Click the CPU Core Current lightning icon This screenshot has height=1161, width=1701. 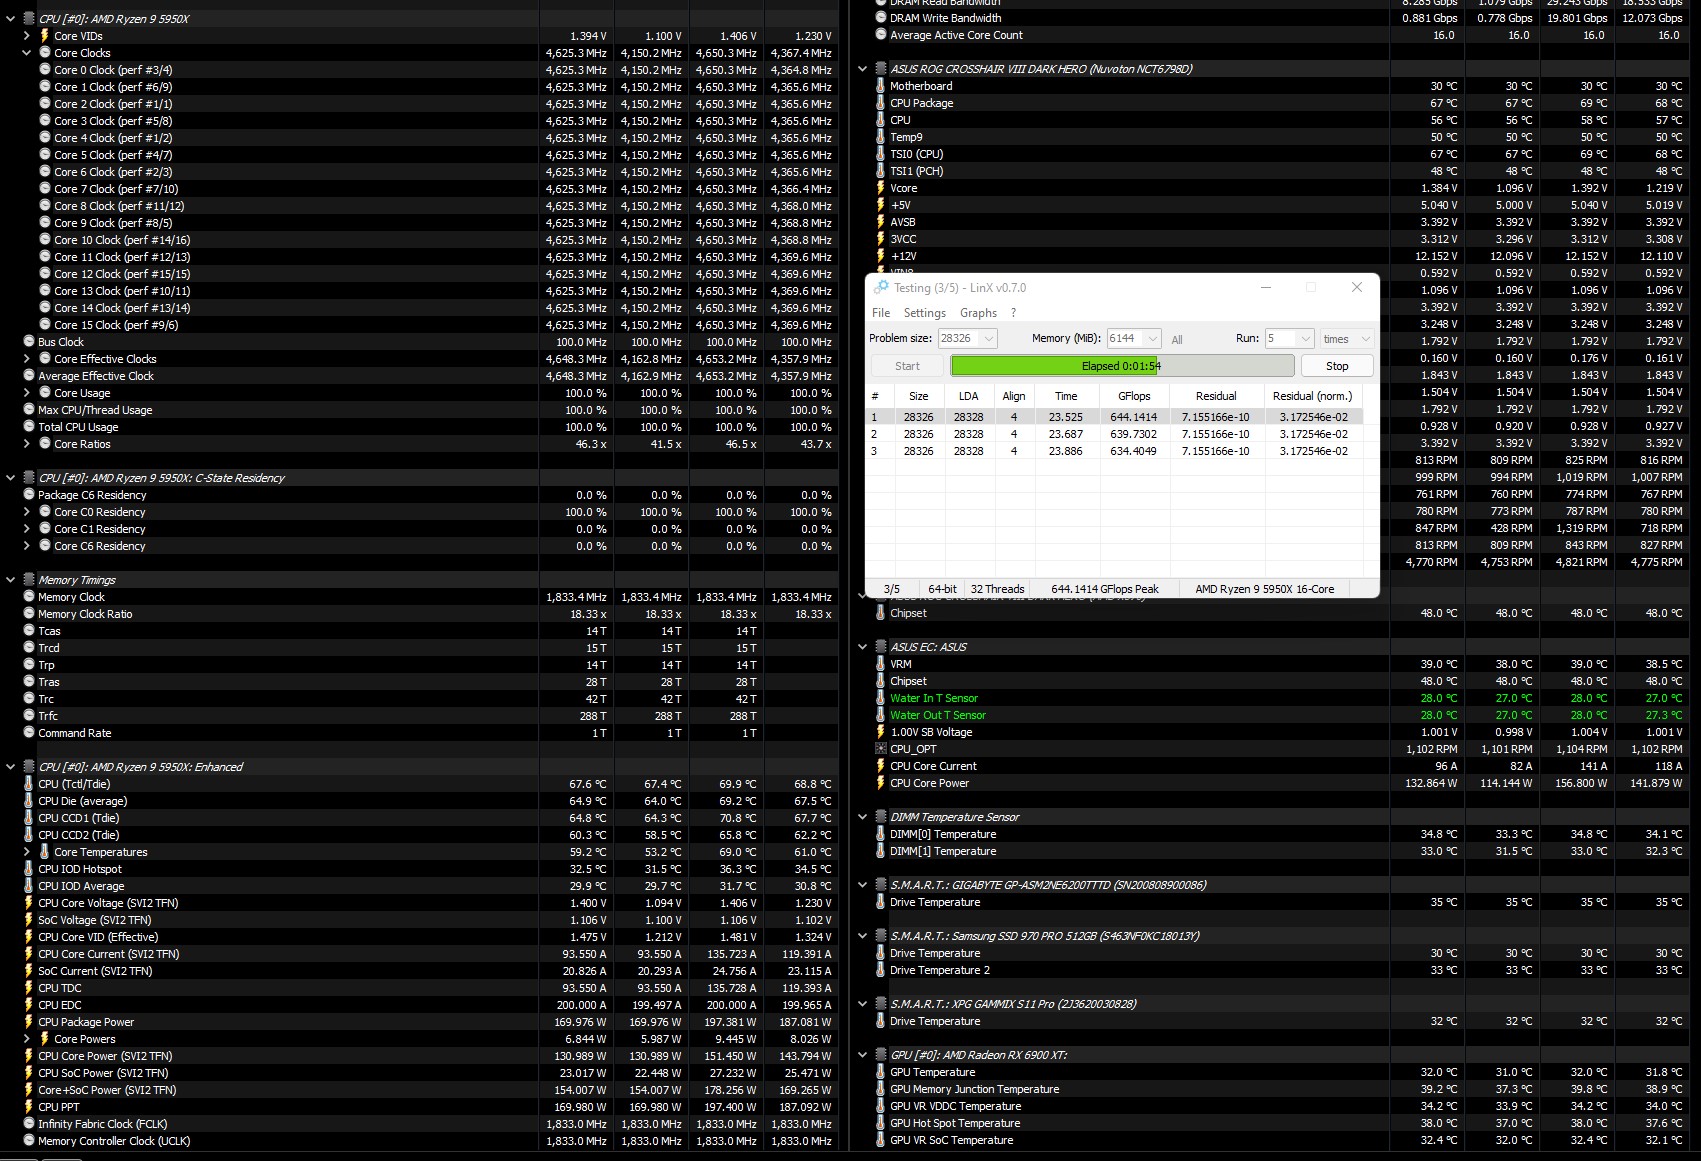(x=881, y=766)
